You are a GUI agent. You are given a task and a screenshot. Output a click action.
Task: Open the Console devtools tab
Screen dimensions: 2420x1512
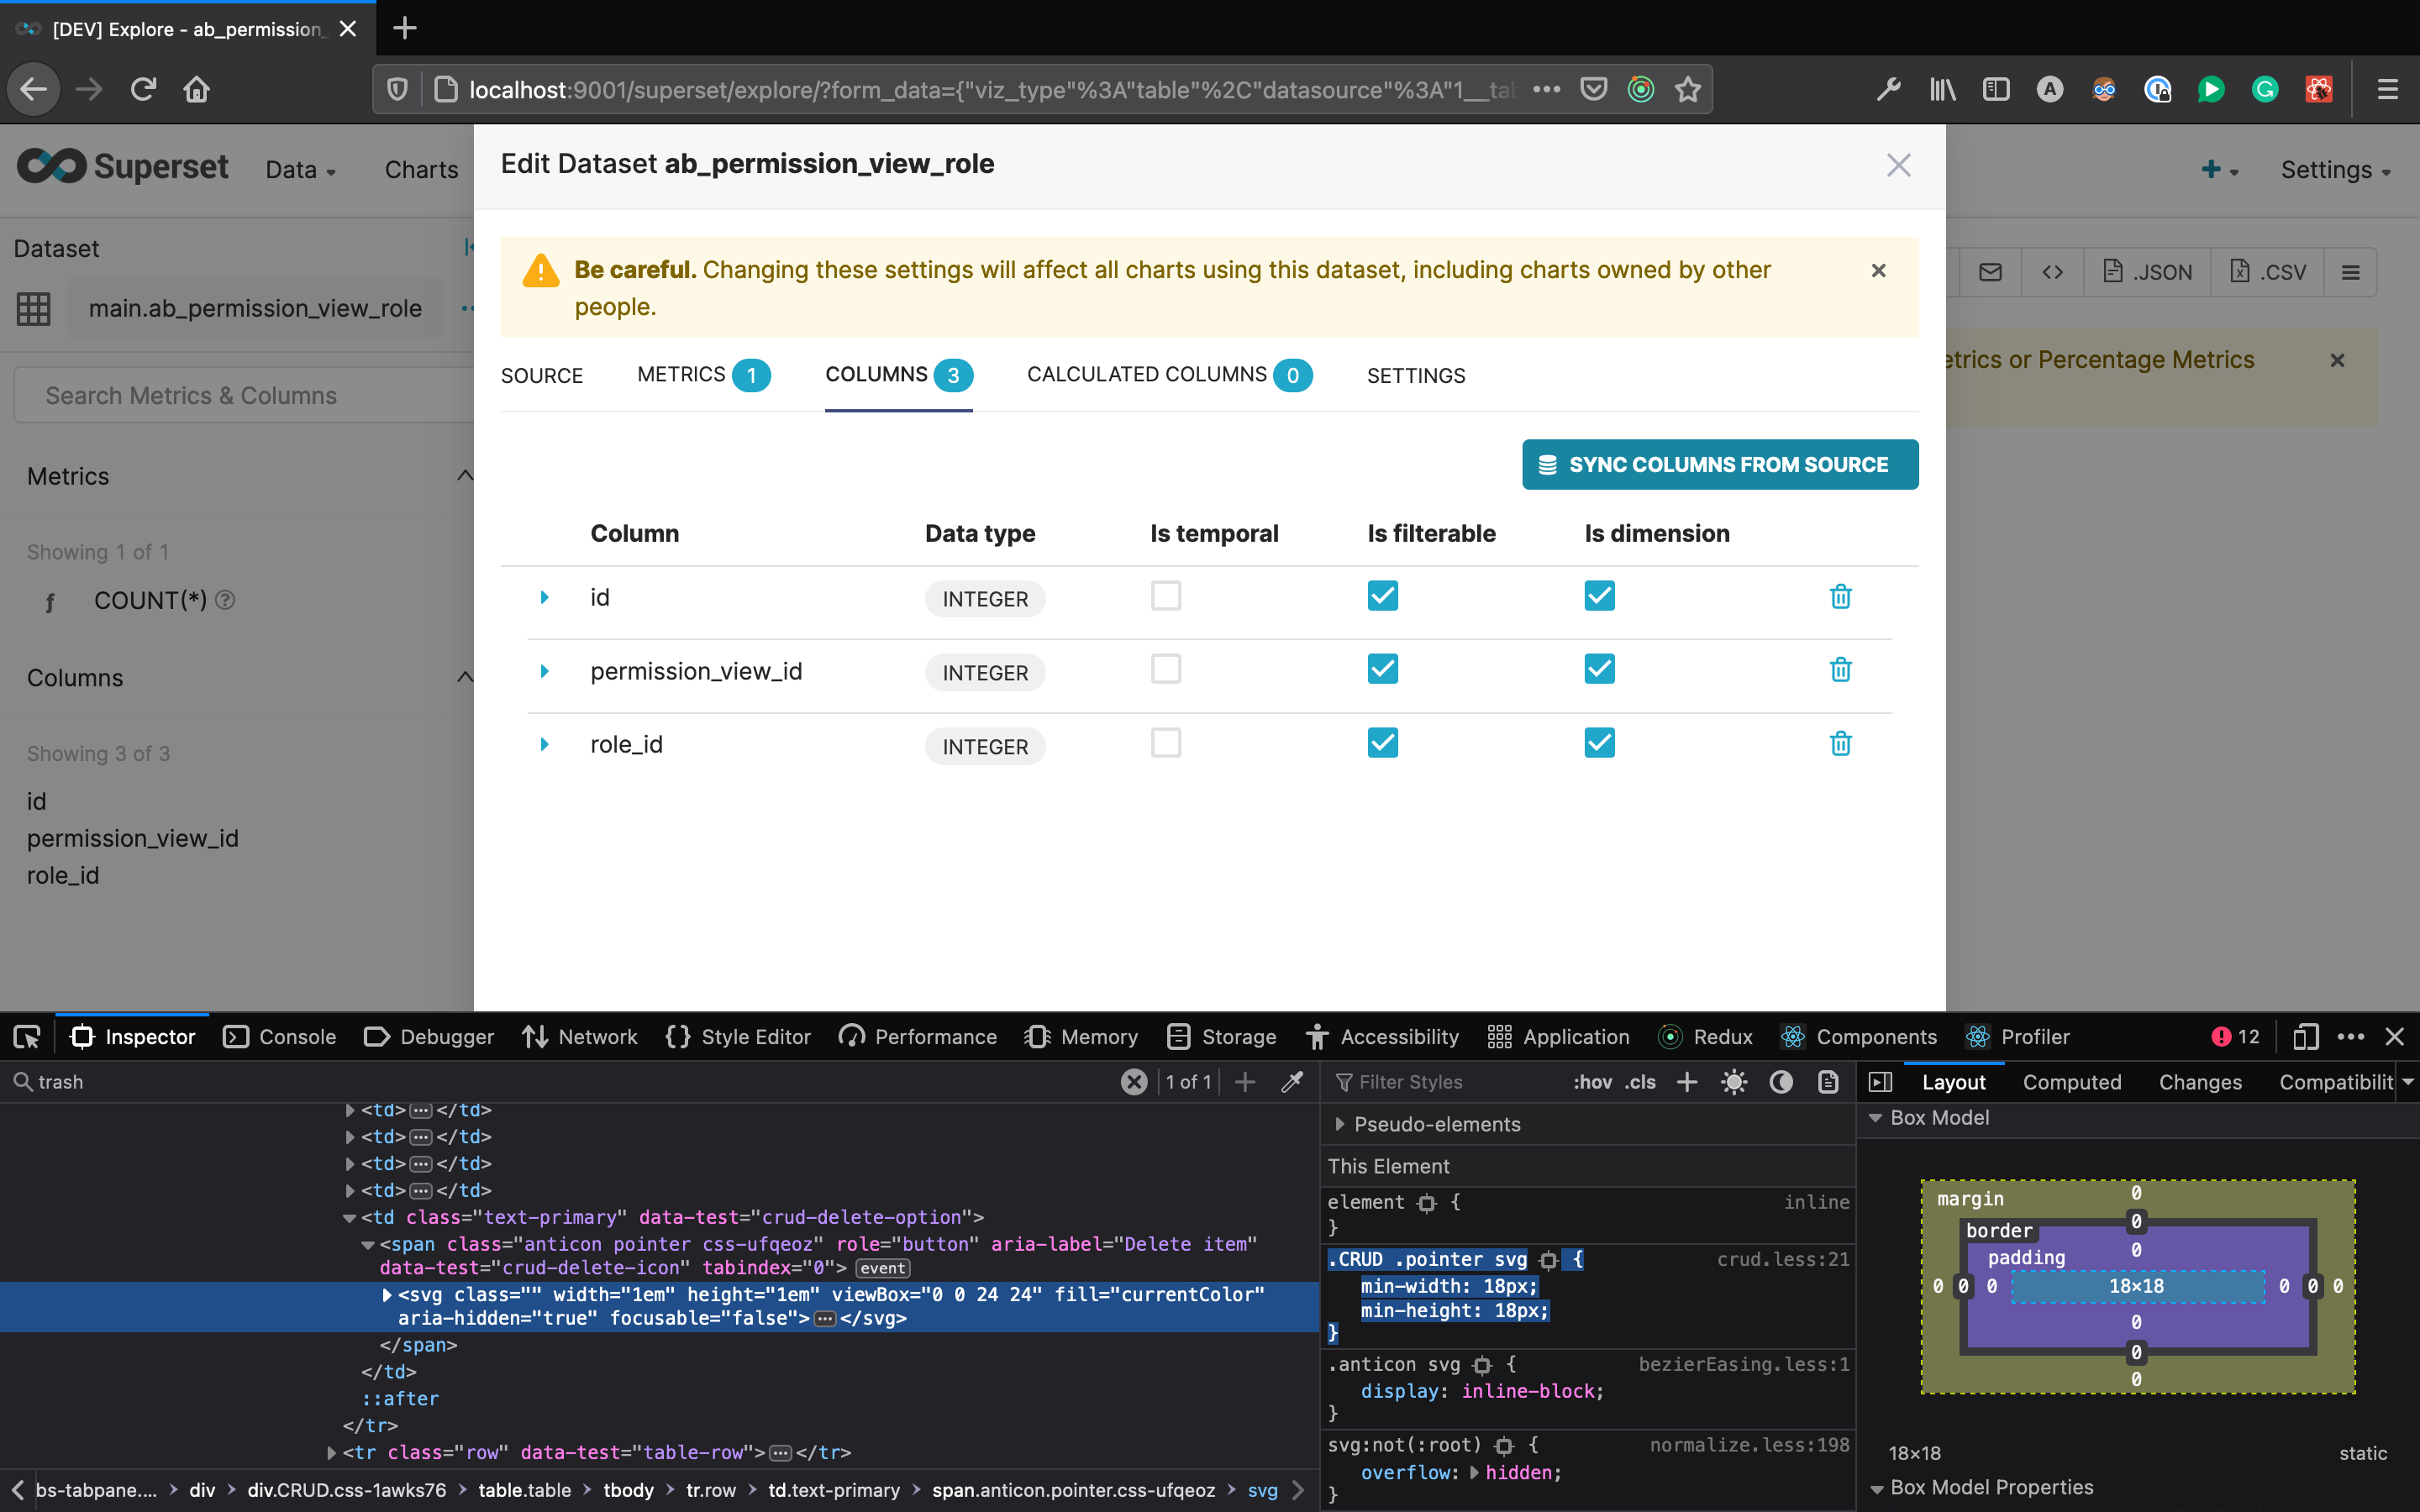(x=280, y=1037)
